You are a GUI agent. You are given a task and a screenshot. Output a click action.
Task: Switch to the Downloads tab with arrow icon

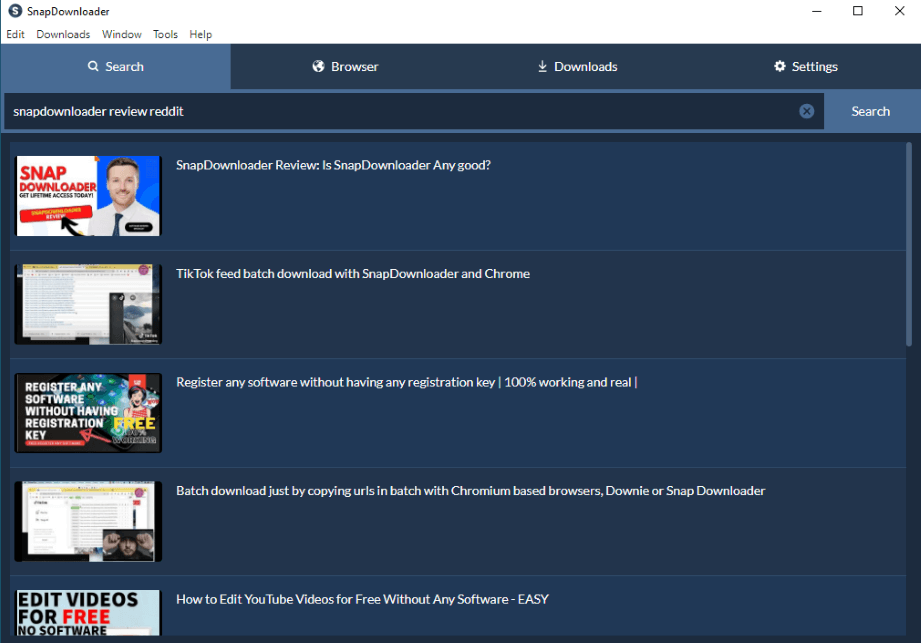(x=577, y=66)
